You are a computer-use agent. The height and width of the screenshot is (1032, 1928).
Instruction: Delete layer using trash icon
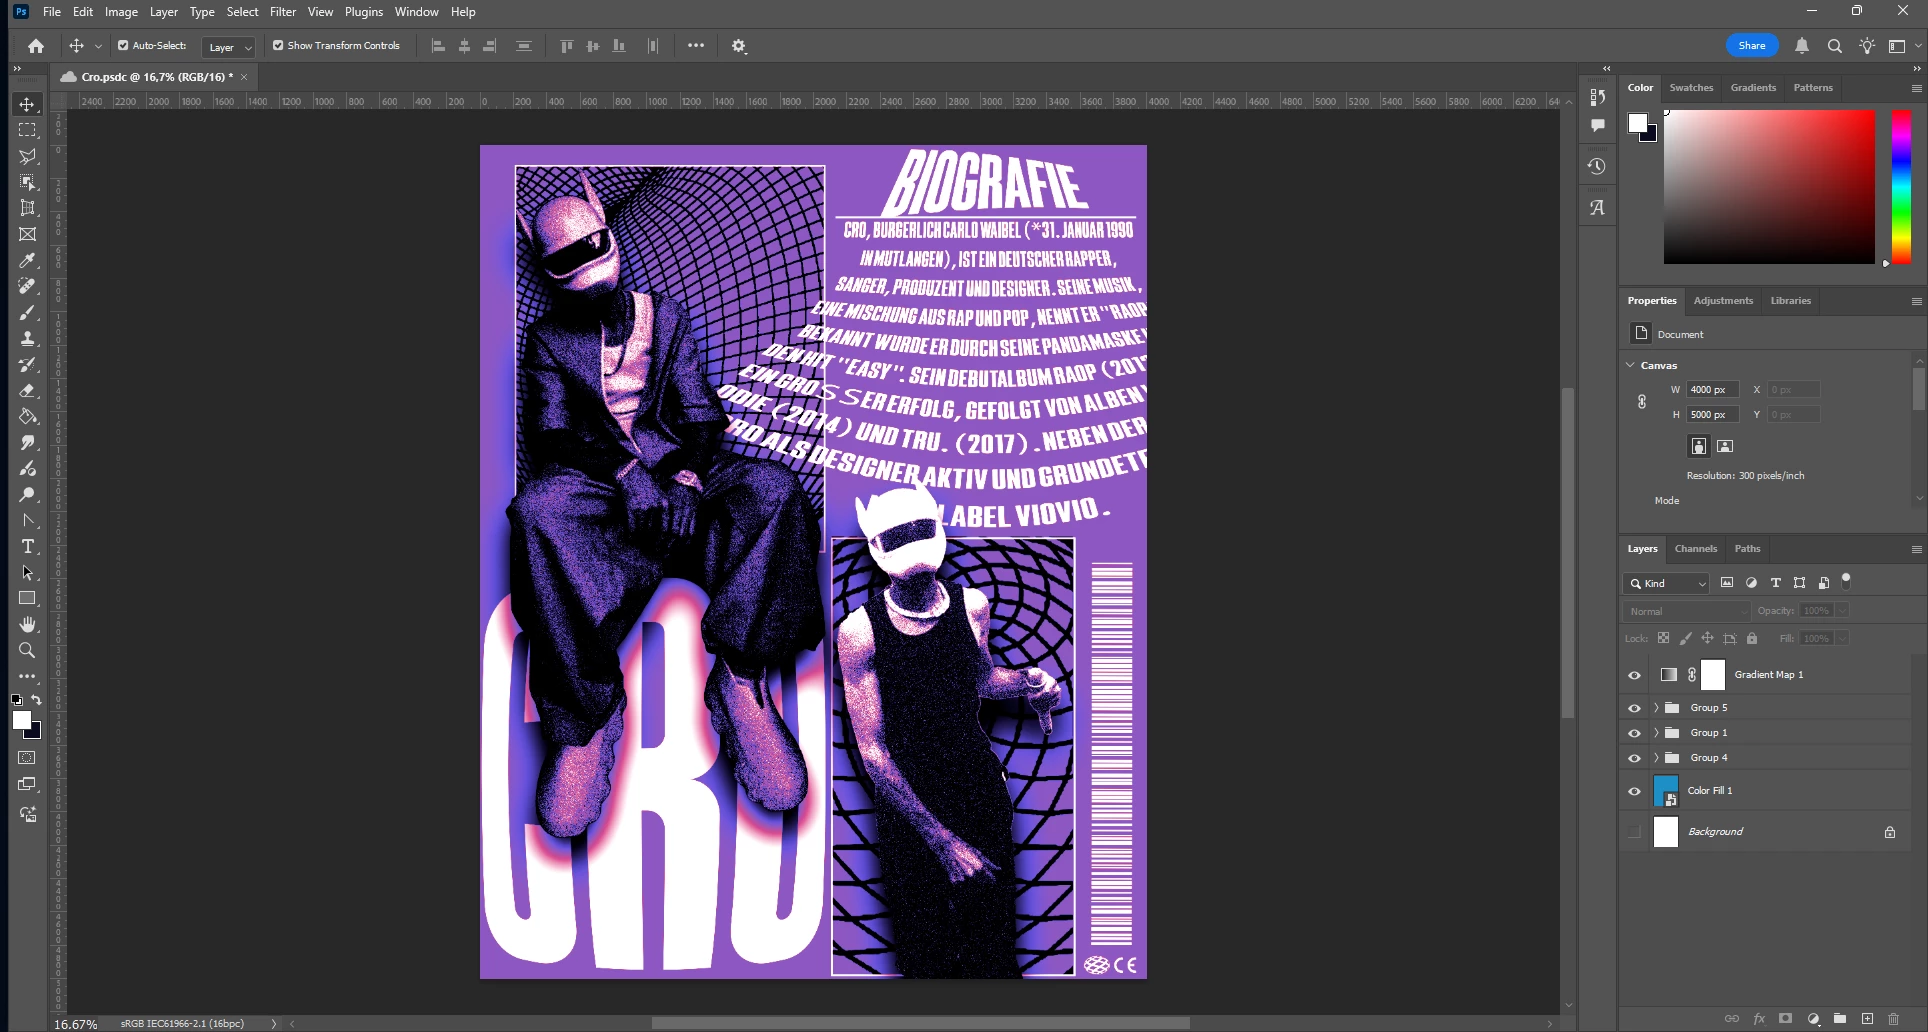click(x=1893, y=1019)
